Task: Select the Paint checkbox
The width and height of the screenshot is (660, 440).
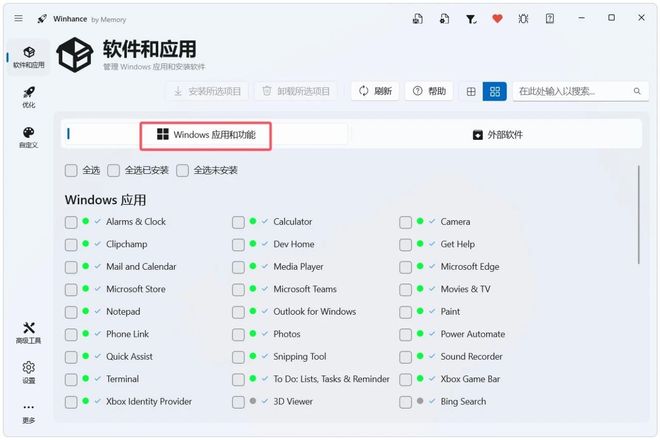Action: tap(405, 312)
